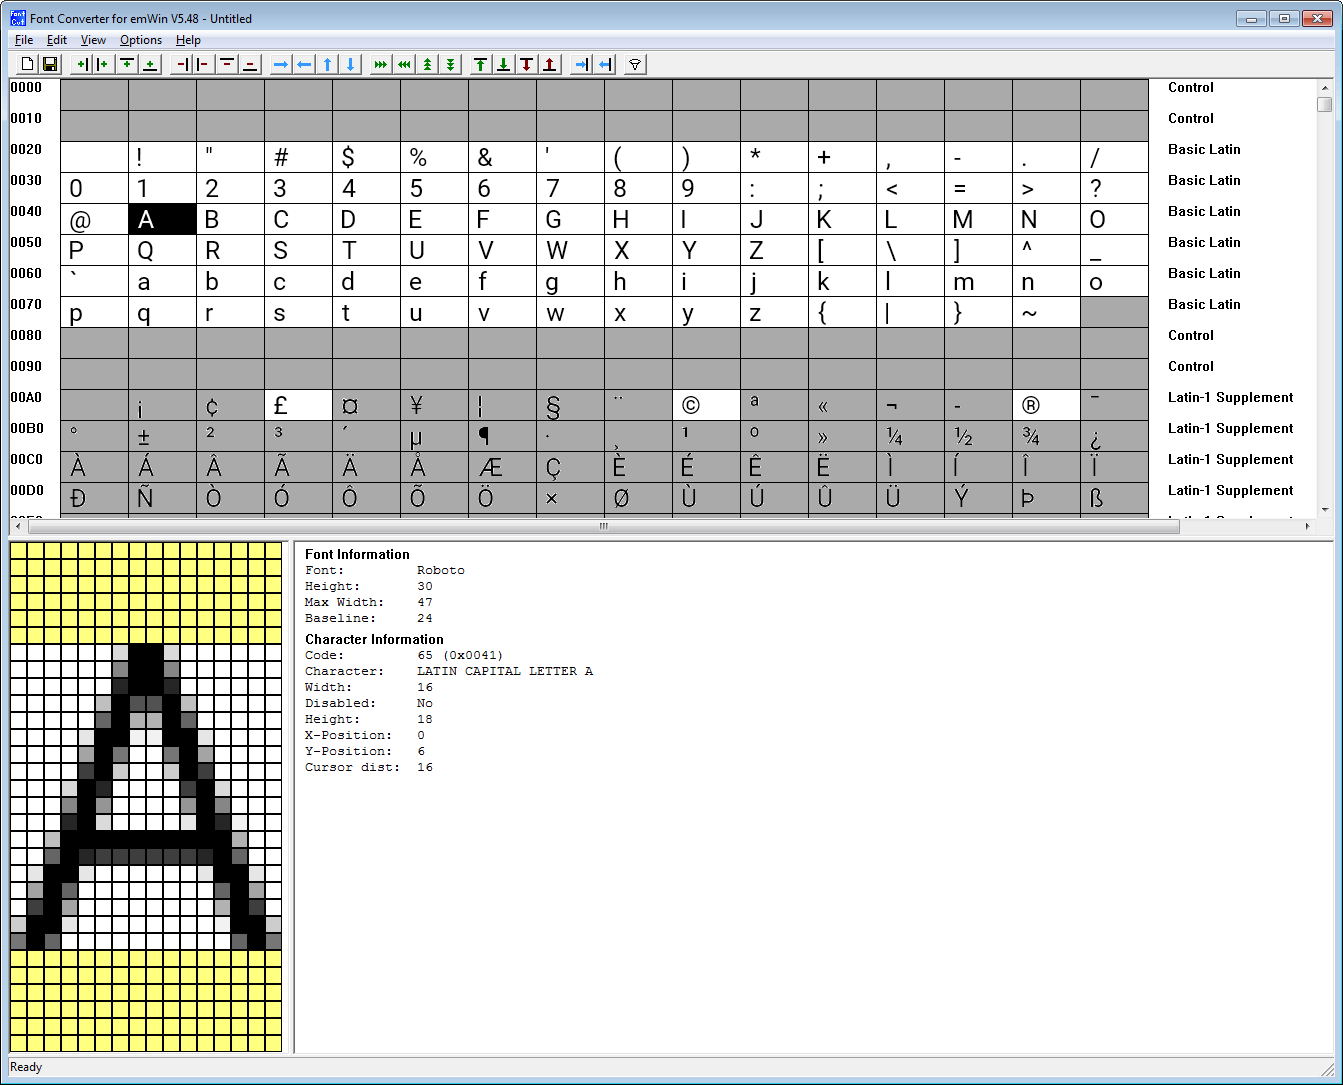Delete the top pixel row
Image resolution: width=1343 pixels, height=1085 pixels.
(x=227, y=63)
